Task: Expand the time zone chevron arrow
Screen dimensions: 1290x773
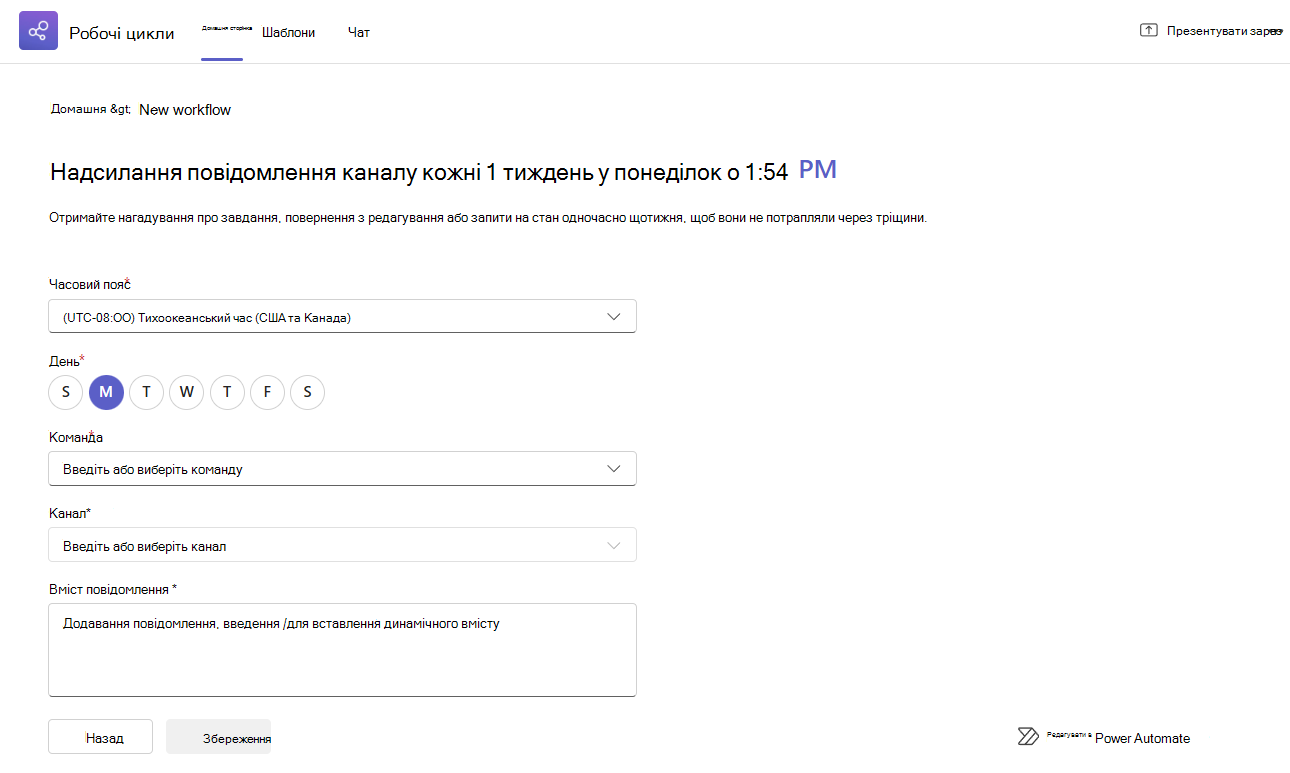Action: [614, 317]
